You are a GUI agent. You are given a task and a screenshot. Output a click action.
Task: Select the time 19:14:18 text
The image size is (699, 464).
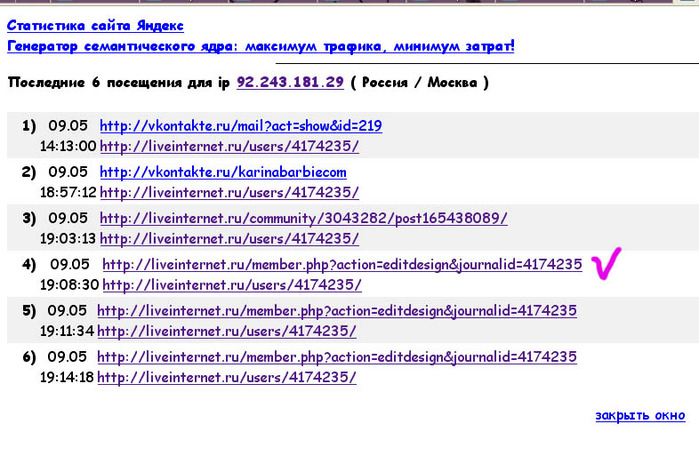point(67,378)
